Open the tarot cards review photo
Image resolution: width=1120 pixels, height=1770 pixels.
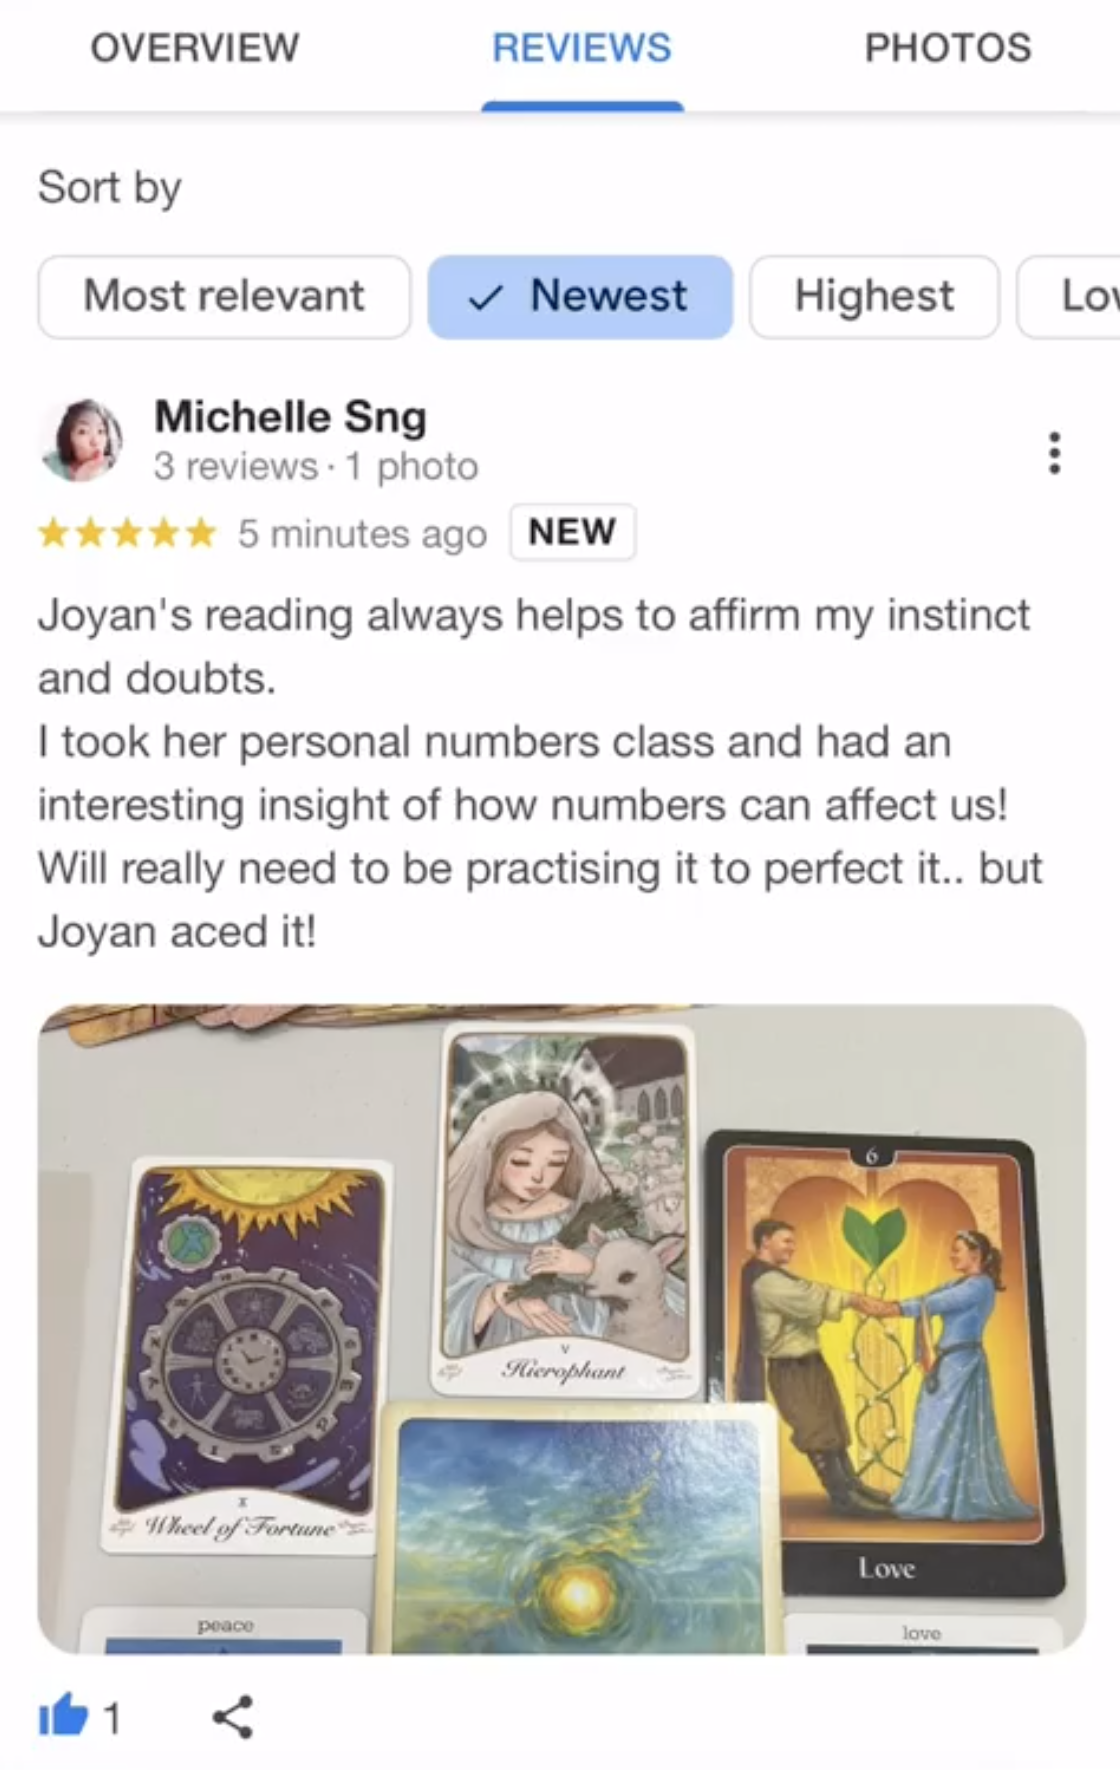(562, 1329)
